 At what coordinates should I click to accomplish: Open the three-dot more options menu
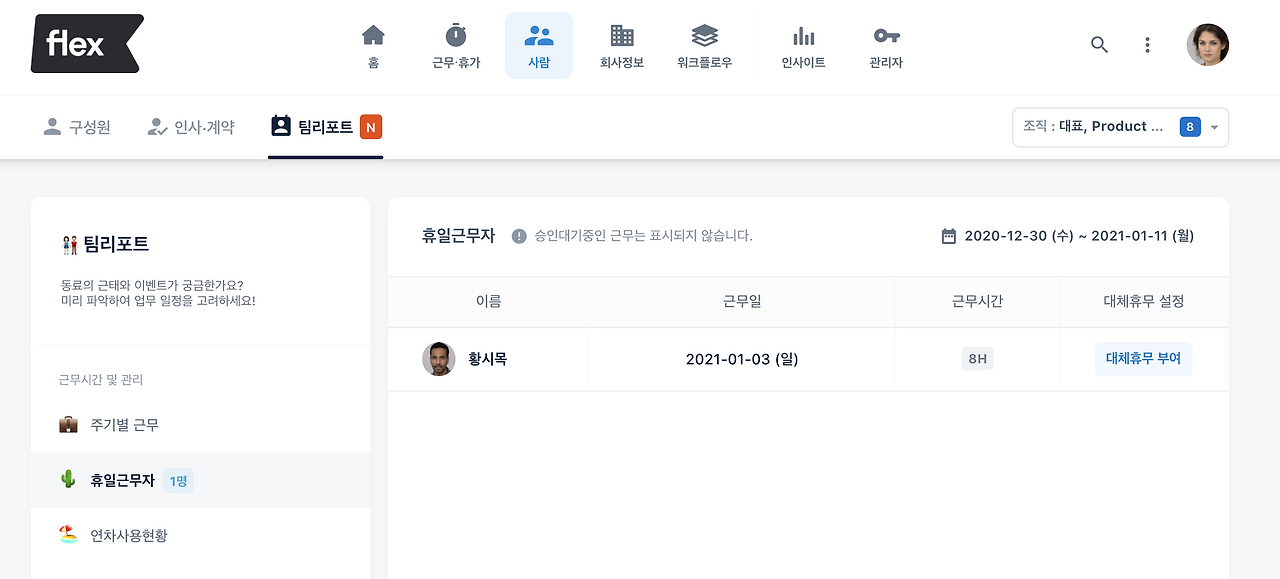(x=1148, y=45)
